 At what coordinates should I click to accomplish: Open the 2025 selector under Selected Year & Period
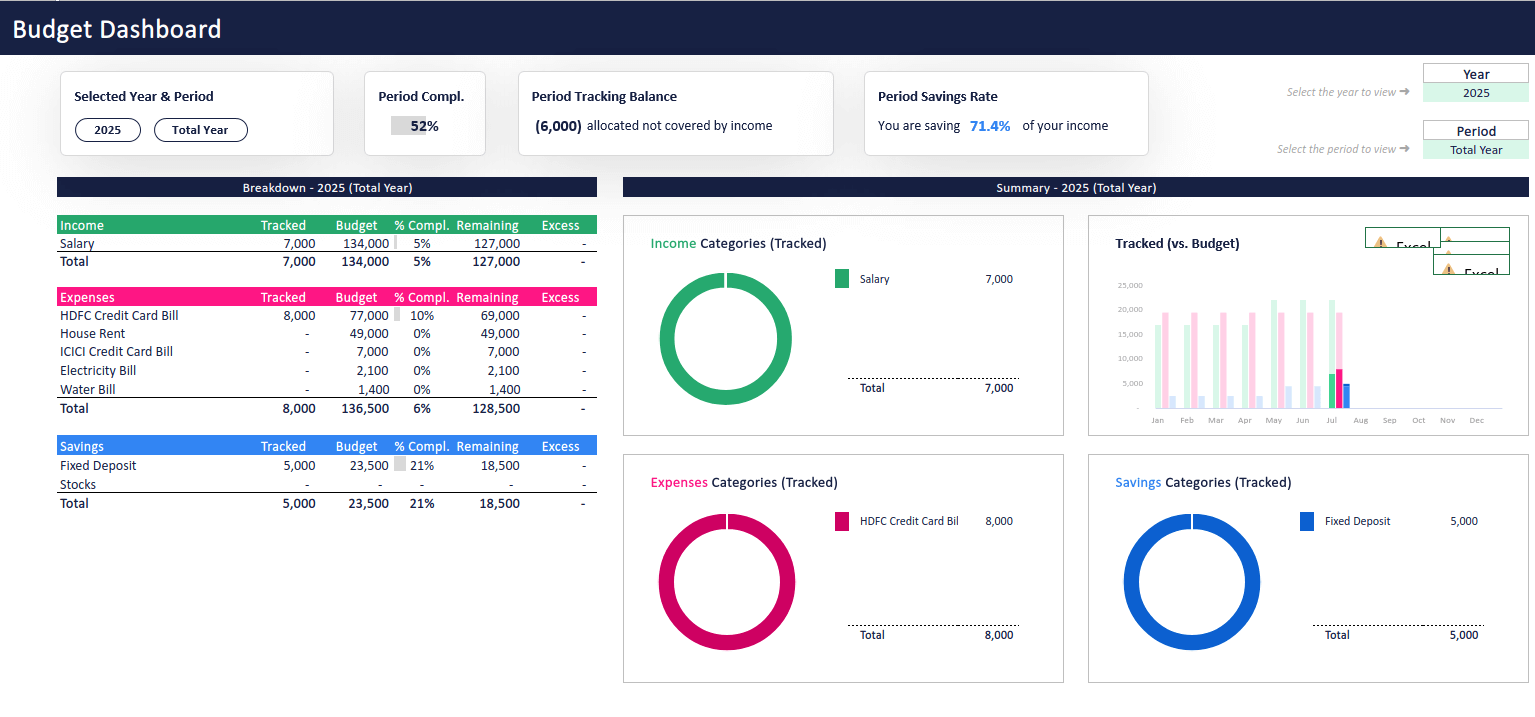[x=107, y=130]
